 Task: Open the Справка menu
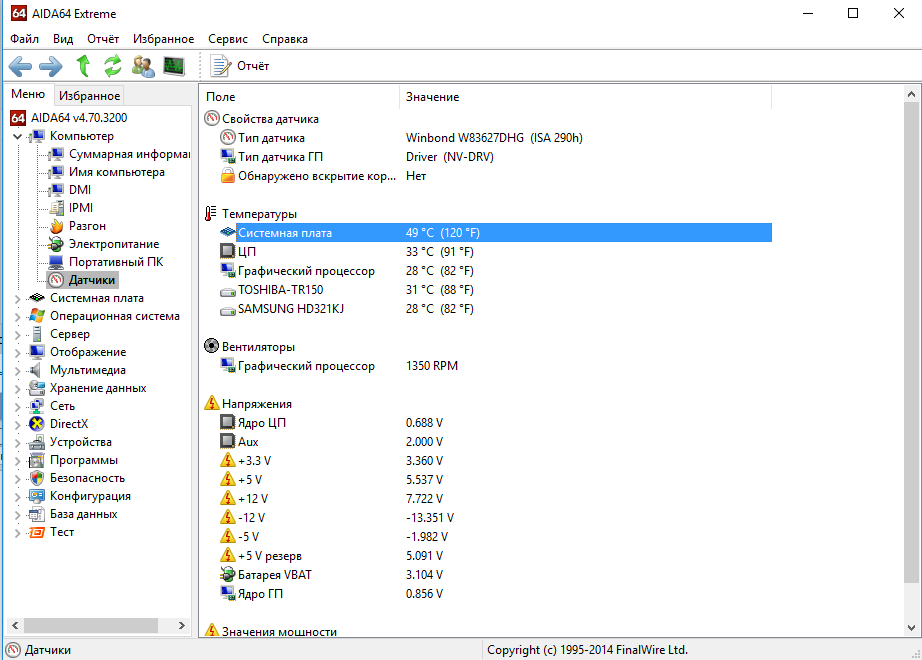(x=285, y=39)
